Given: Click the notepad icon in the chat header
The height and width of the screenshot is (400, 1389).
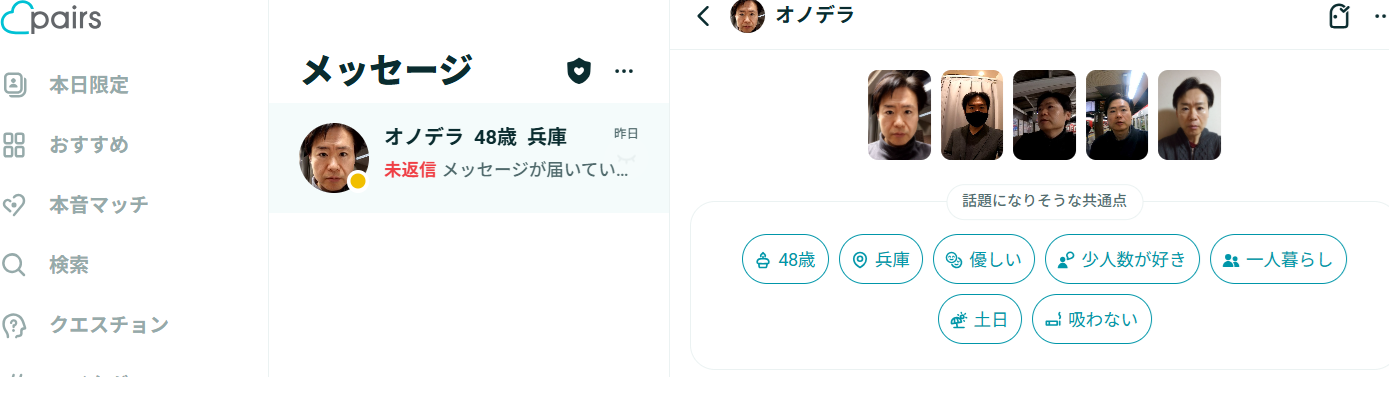Looking at the screenshot, I should [x=1338, y=17].
